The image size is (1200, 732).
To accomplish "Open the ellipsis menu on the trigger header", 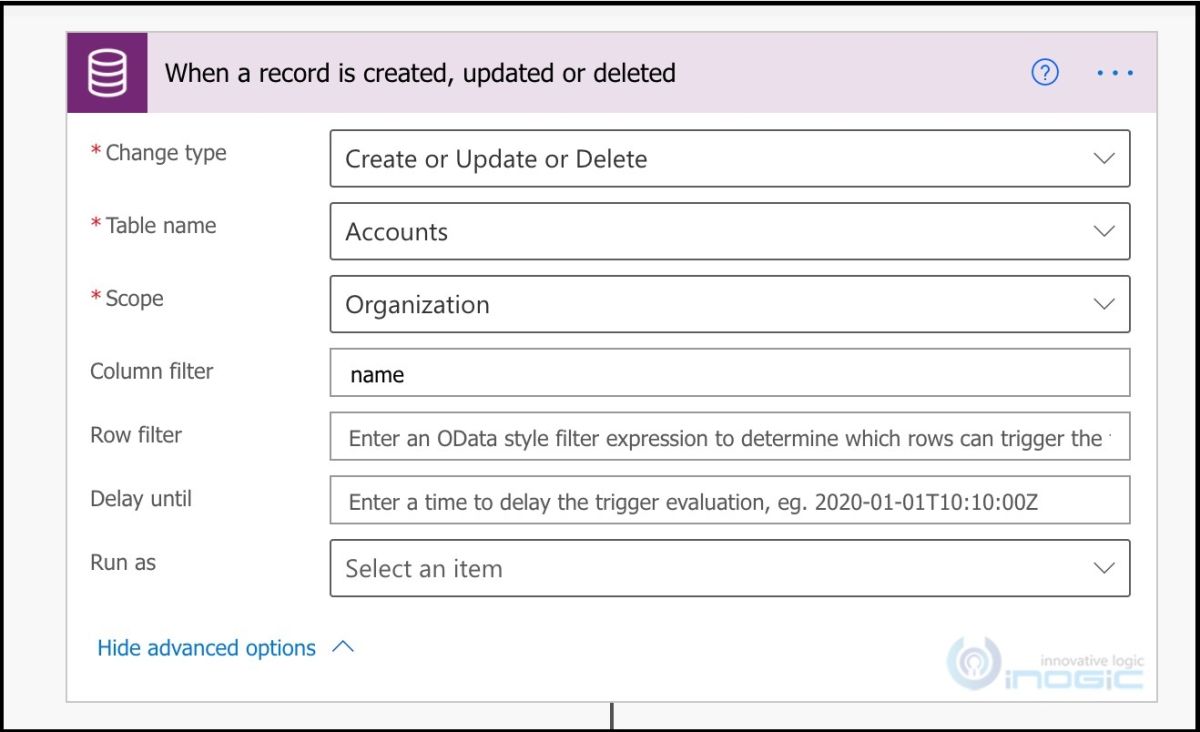I will click(1114, 72).
